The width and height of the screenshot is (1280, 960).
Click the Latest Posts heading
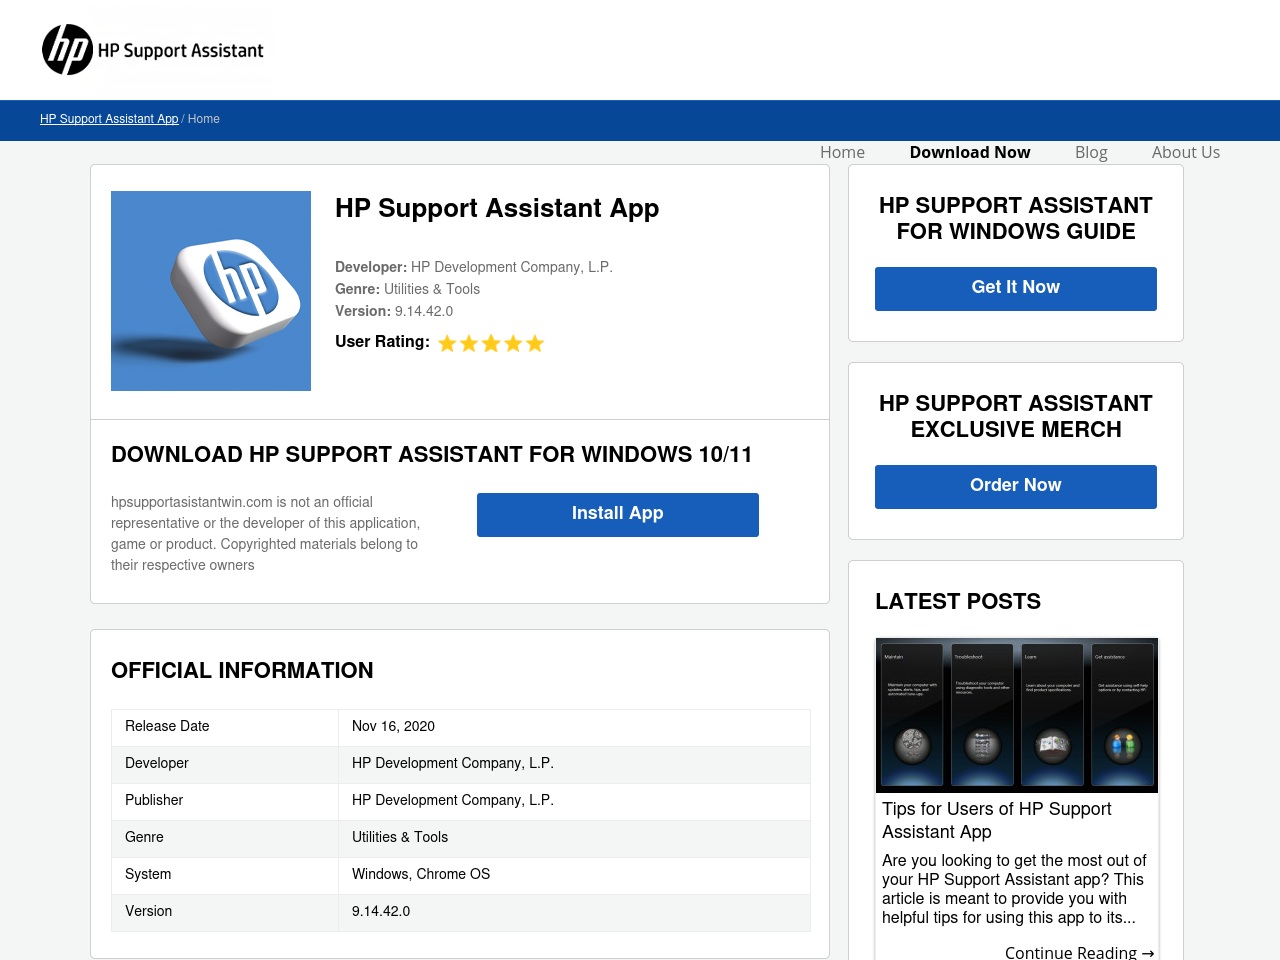click(x=958, y=601)
